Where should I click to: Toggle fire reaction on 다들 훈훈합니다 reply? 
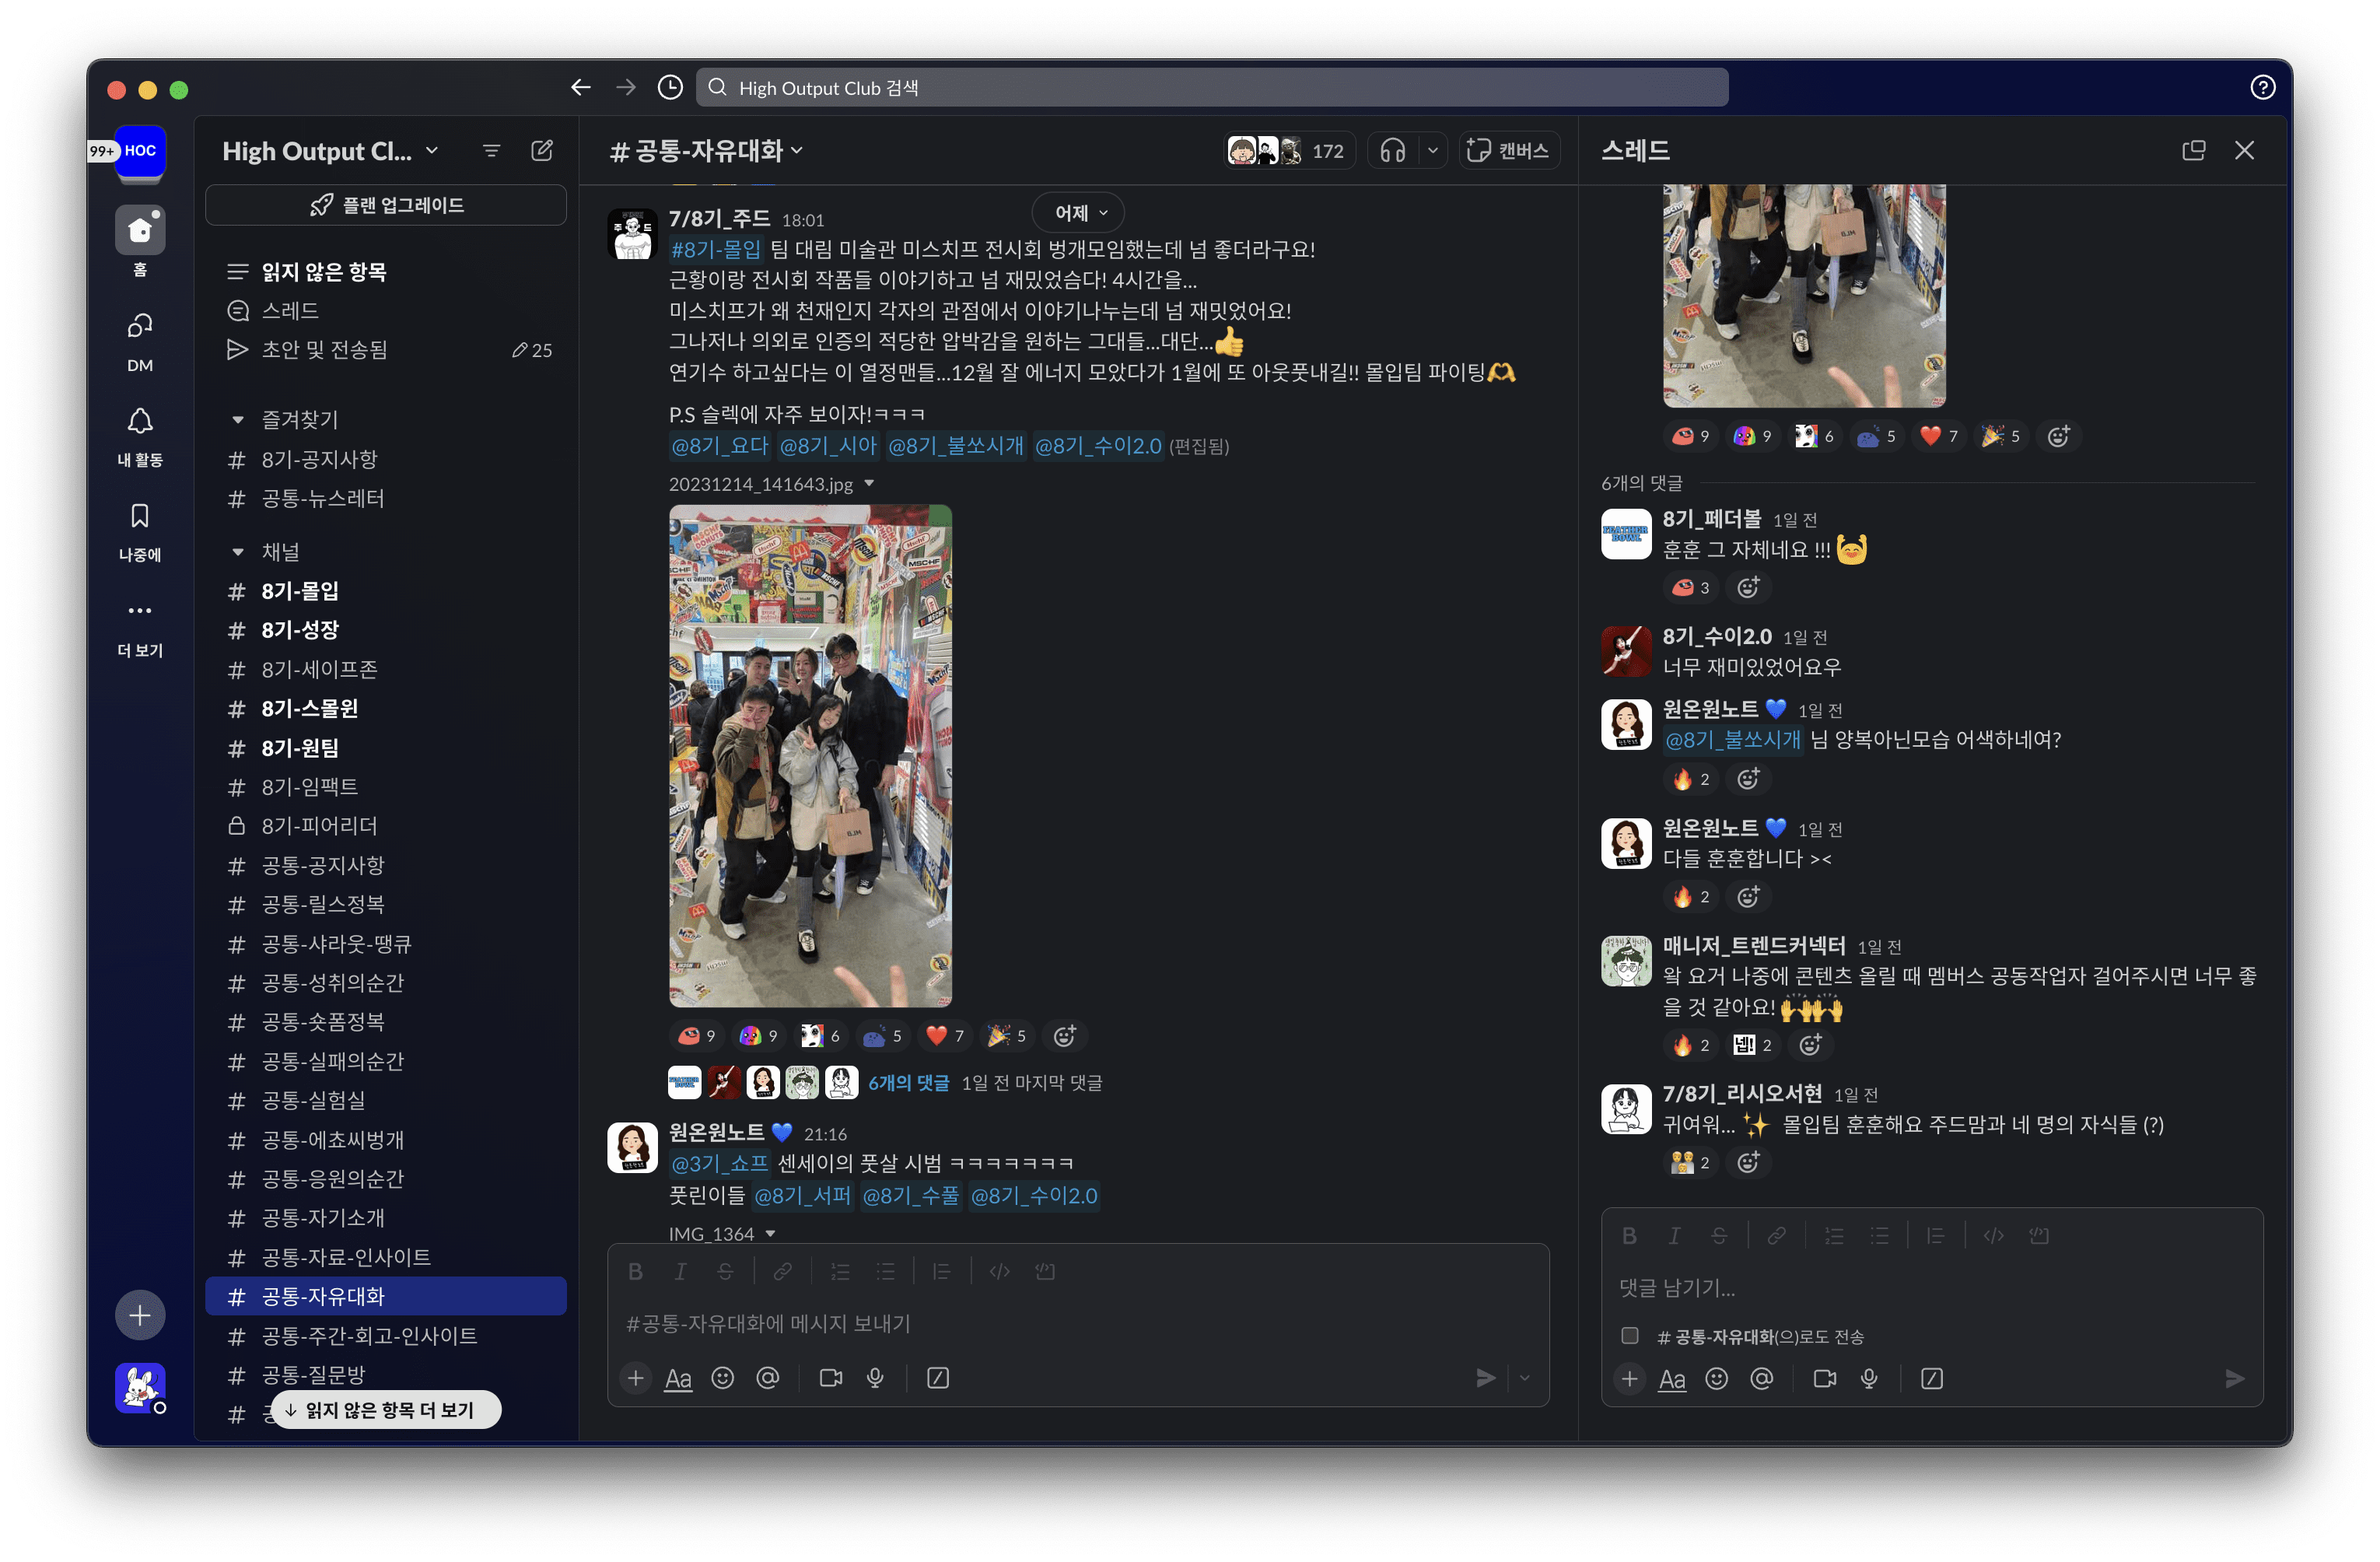(1691, 897)
